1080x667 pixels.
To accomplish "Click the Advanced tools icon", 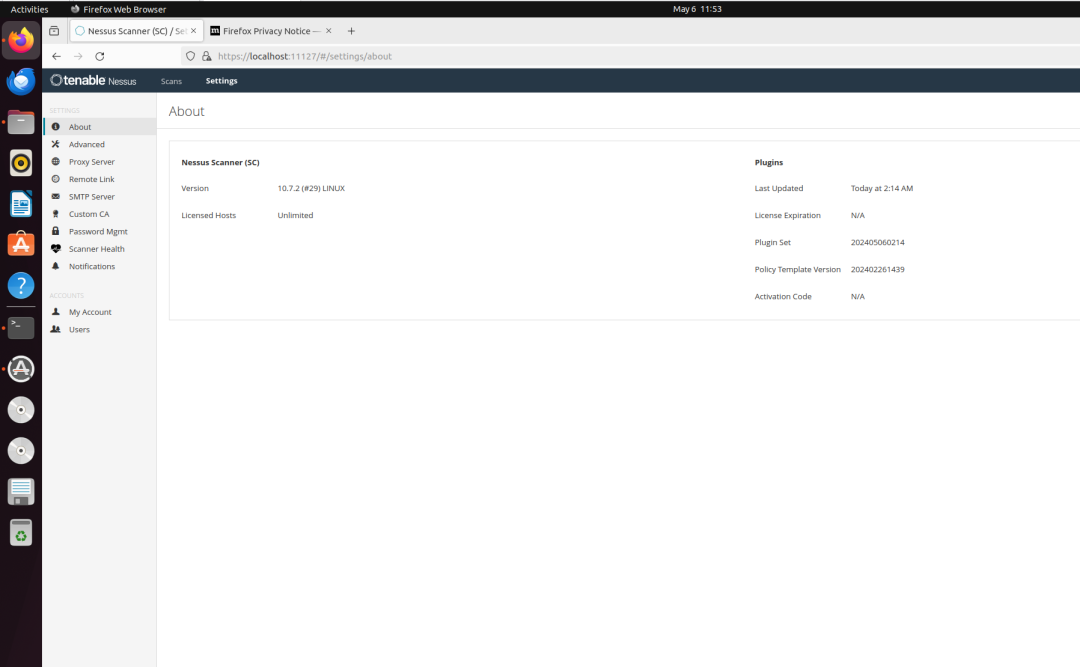I will pos(56,144).
